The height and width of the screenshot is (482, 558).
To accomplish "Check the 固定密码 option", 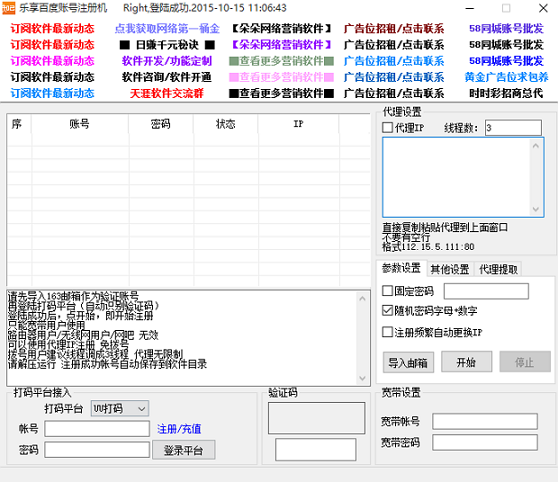I will click(387, 291).
